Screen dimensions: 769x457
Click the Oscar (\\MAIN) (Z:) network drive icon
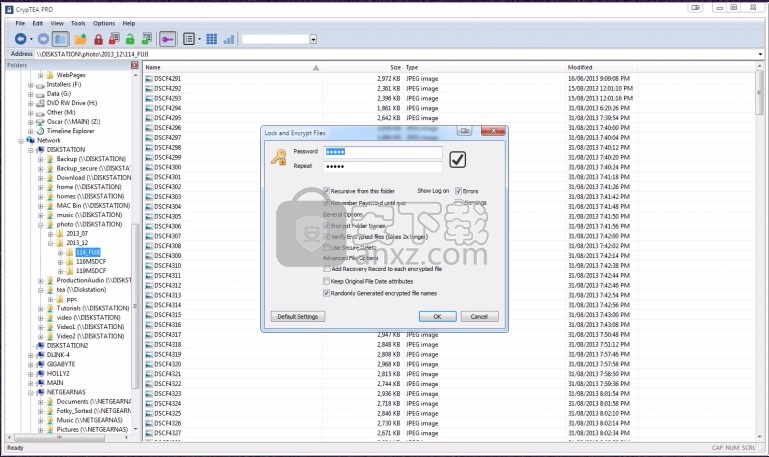click(x=41, y=122)
